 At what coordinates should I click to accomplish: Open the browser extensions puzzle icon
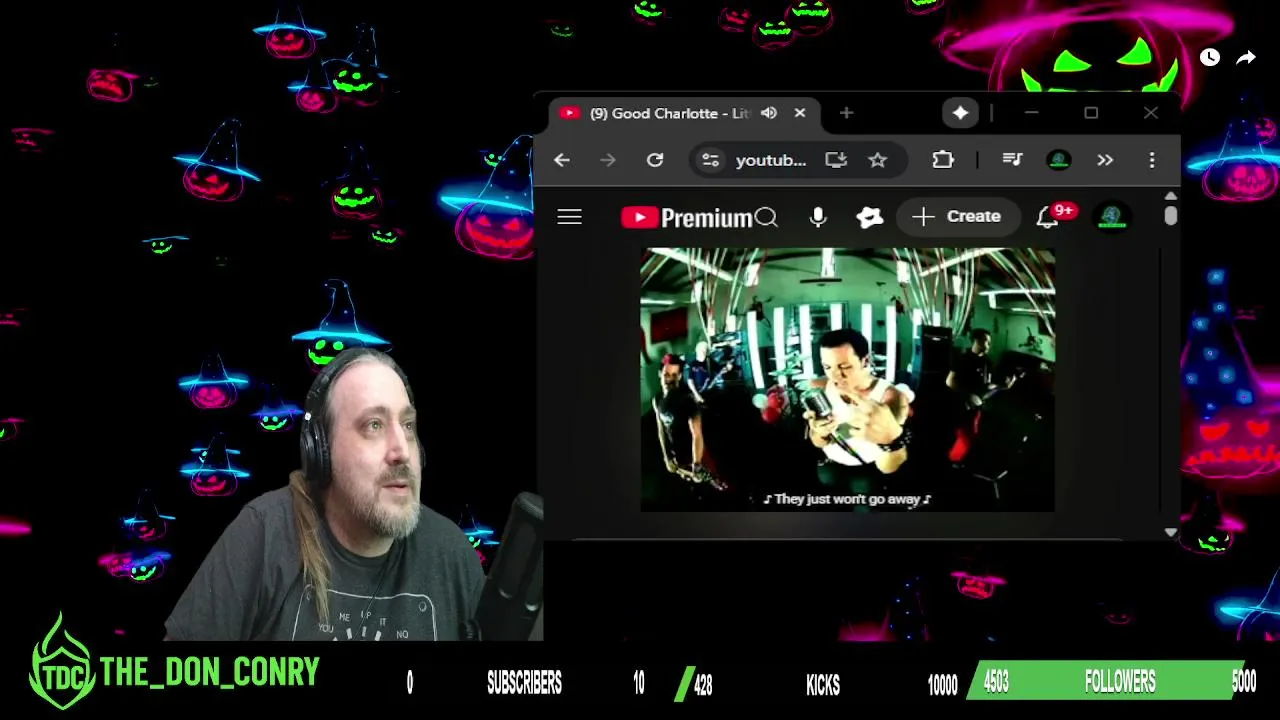(x=943, y=160)
